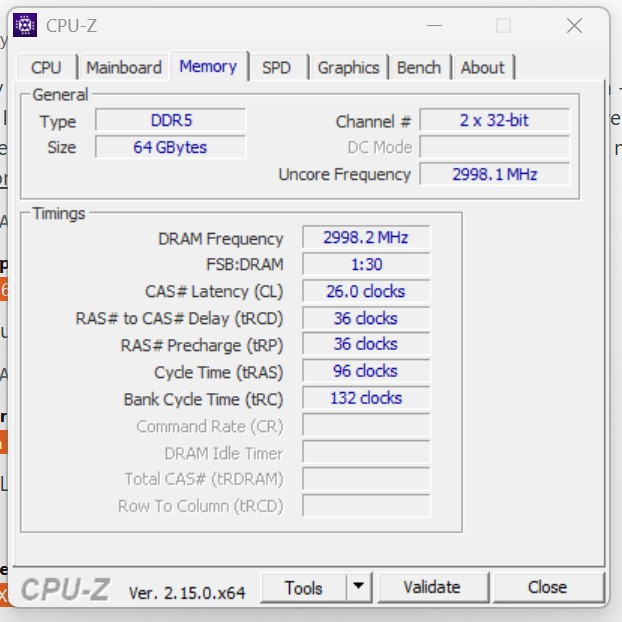The height and width of the screenshot is (622, 622).
Task: Switch to the CPU tab
Action: coord(46,67)
